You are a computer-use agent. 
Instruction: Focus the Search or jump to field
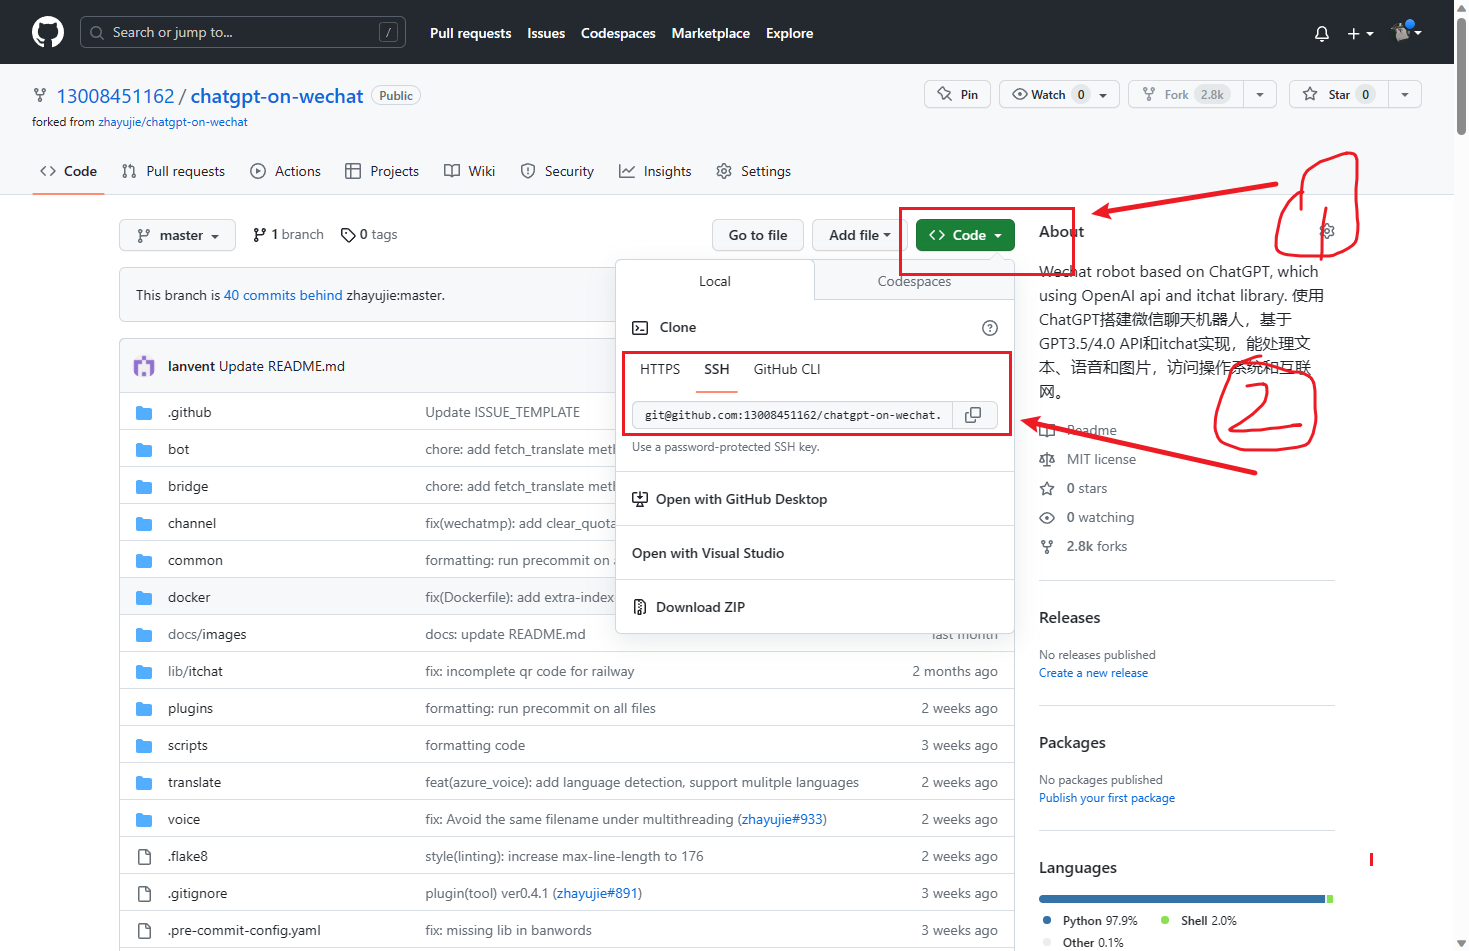tap(243, 32)
